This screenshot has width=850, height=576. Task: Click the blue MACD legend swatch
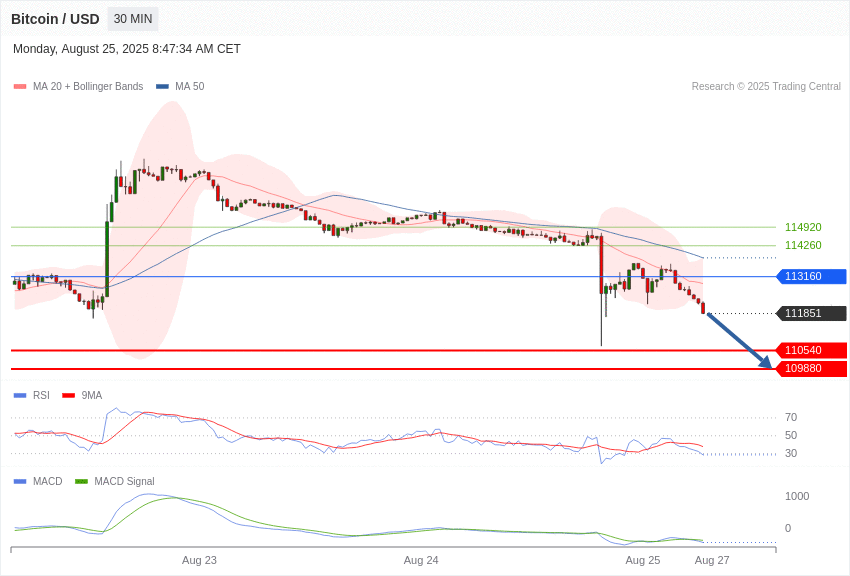[20, 481]
